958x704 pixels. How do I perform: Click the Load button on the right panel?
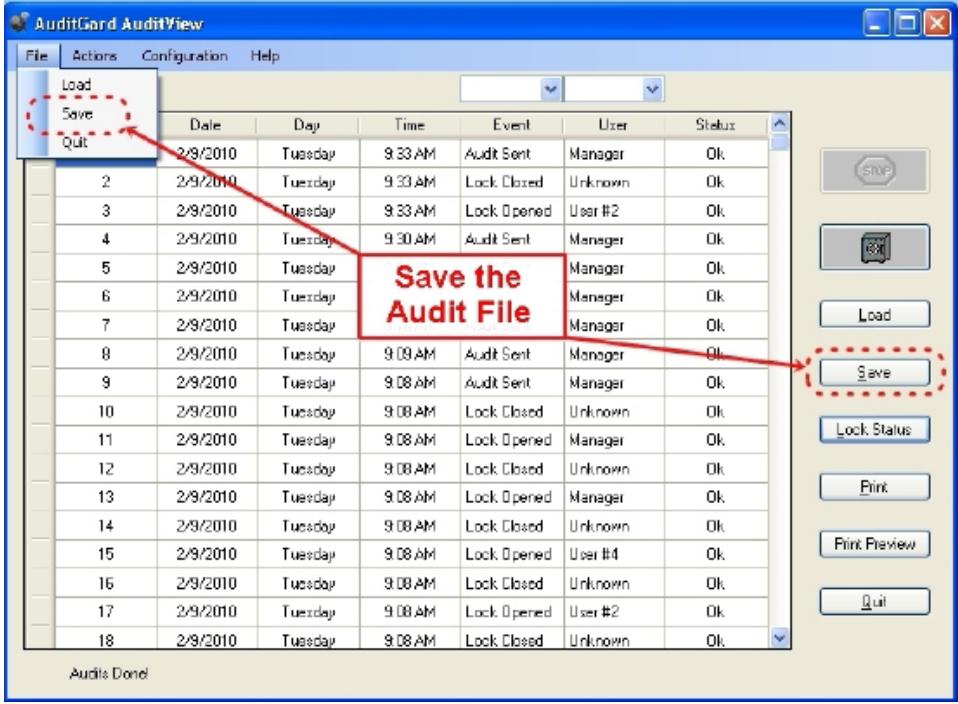[874, 315]
